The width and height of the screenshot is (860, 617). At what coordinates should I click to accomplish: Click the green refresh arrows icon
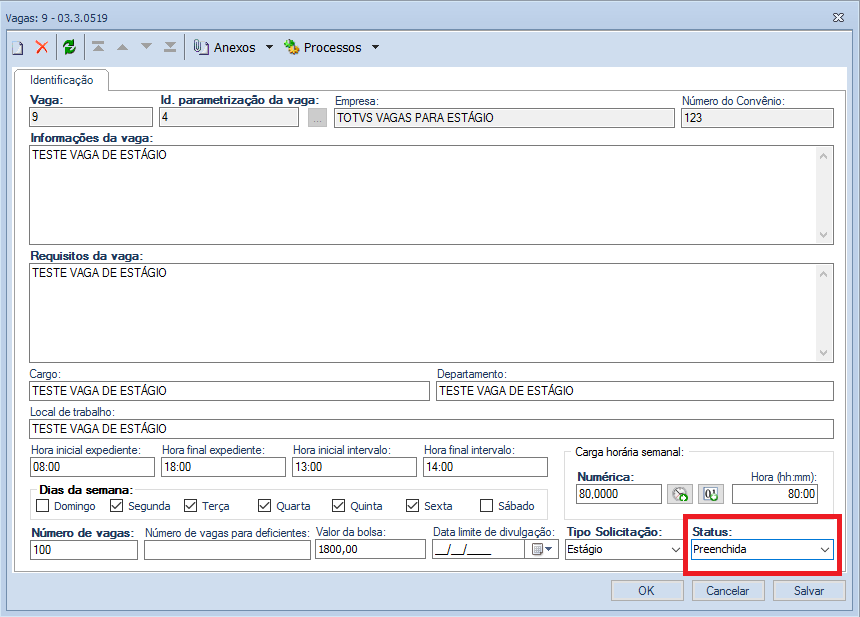[x=70, y=47]
